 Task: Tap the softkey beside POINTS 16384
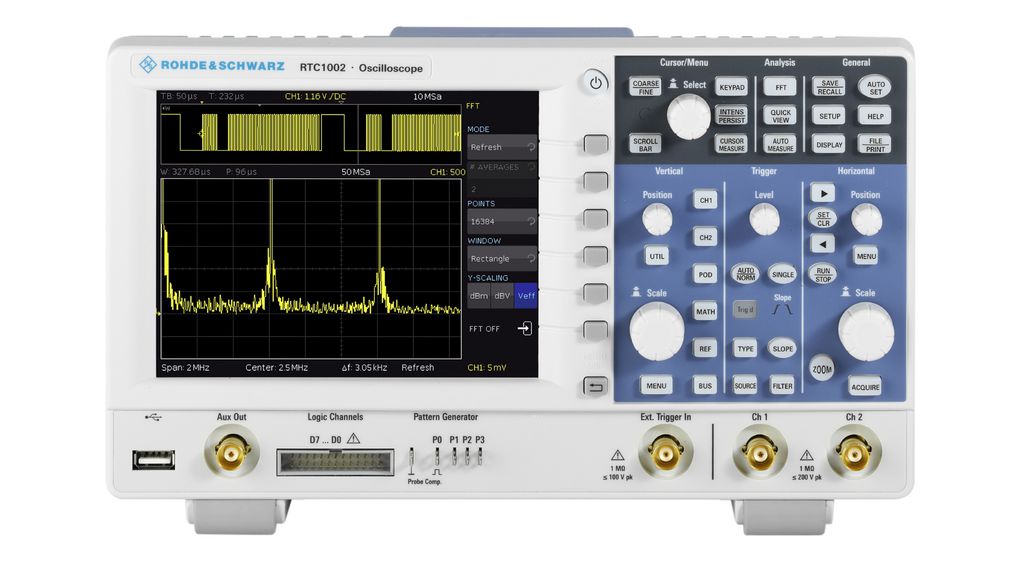[595, 218]
